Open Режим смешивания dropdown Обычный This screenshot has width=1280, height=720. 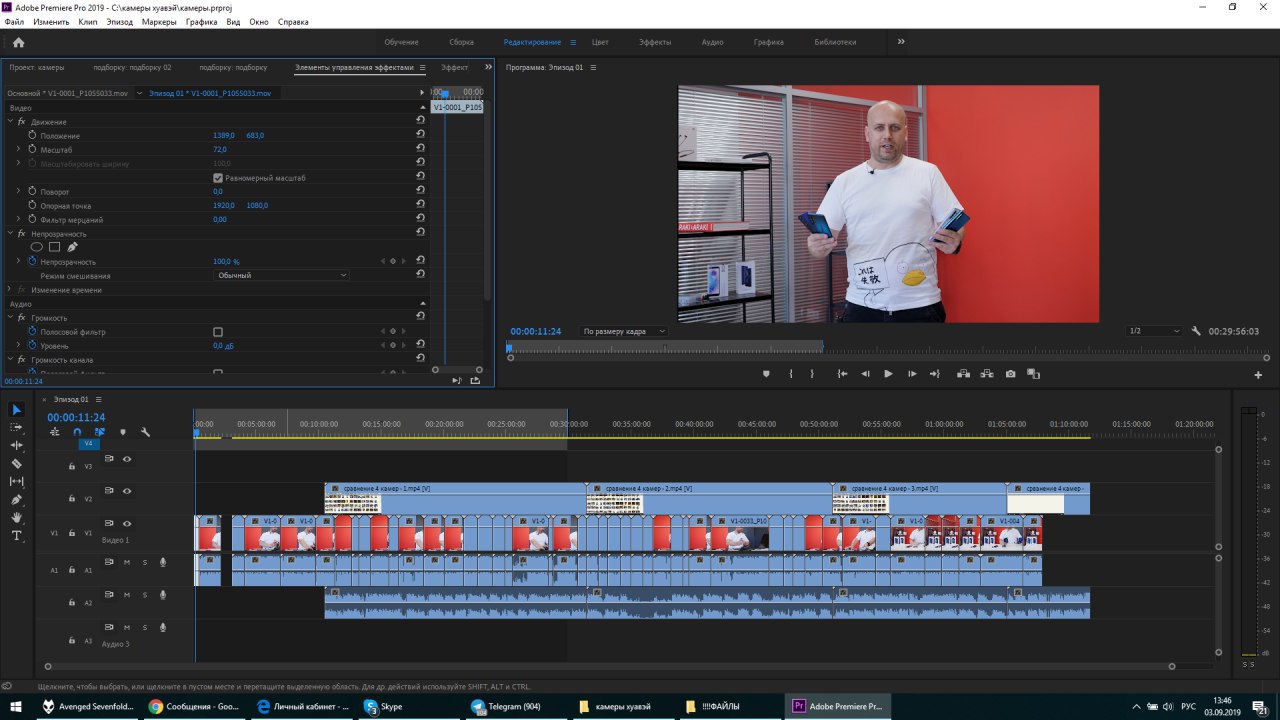click(x=281, y=275)
